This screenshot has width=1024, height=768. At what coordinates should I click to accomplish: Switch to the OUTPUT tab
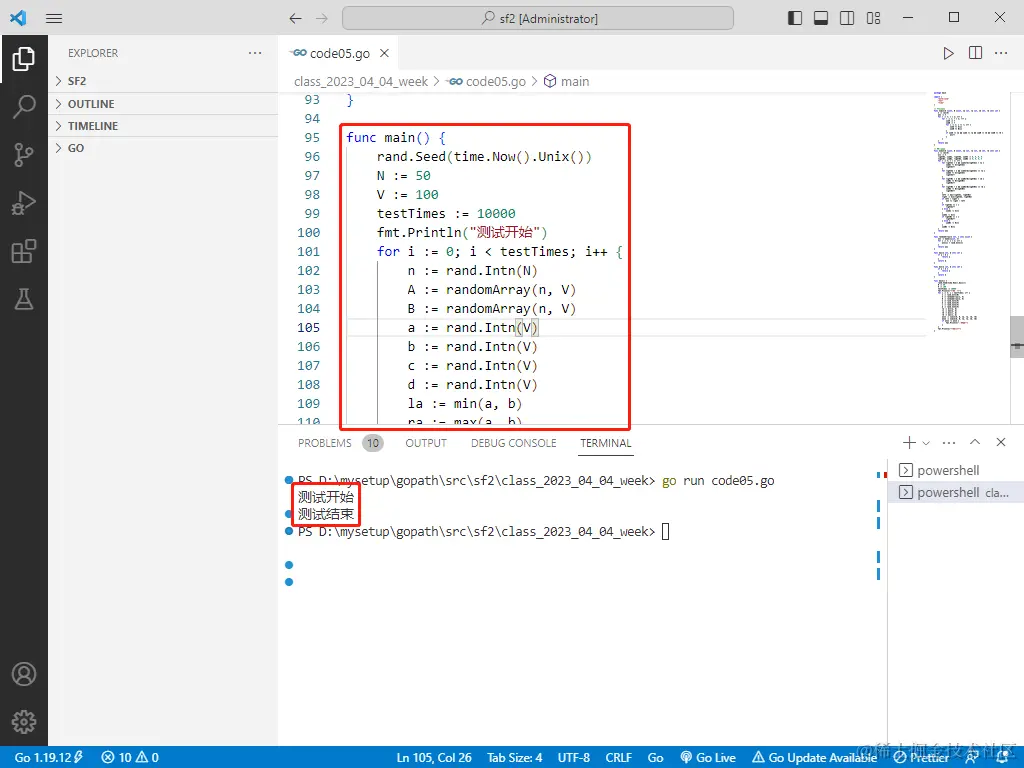[x=426, y=443]
